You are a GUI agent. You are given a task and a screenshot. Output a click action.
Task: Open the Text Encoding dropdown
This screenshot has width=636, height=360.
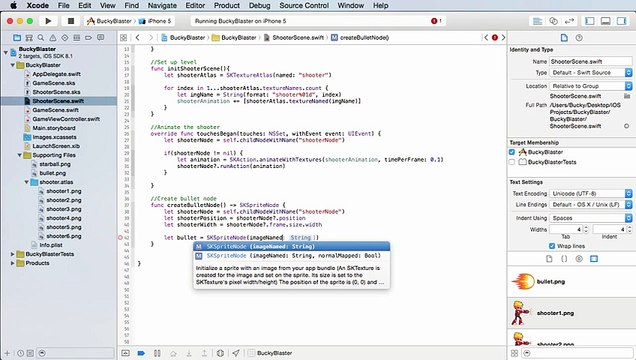click(x=591, y=193)
